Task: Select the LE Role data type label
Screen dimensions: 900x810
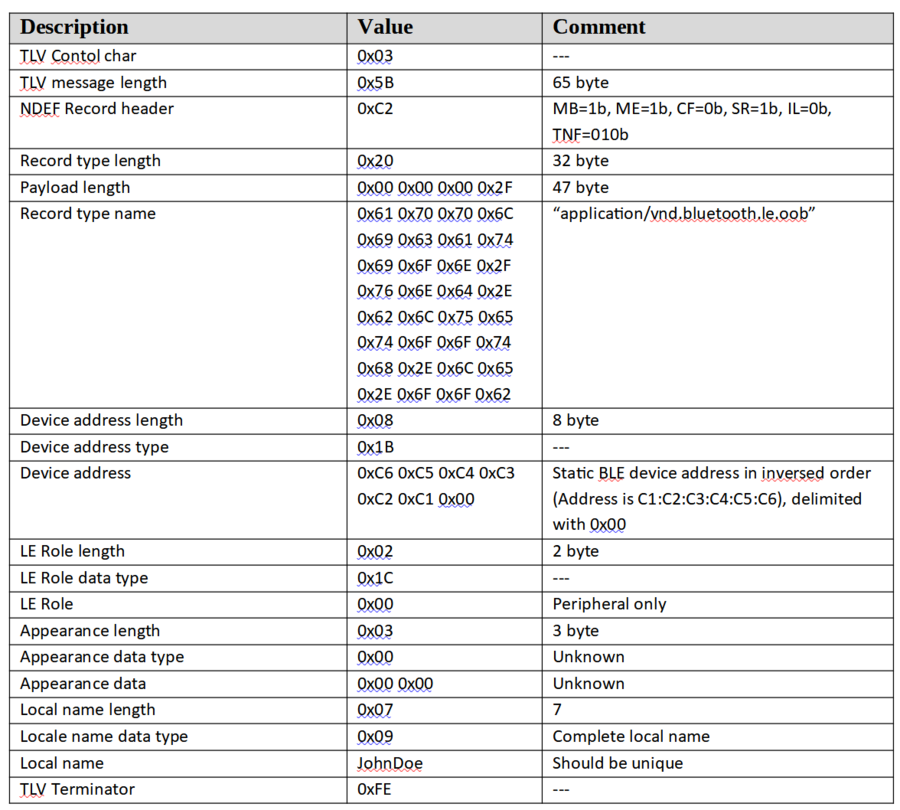Action: (x=84, y=577)
